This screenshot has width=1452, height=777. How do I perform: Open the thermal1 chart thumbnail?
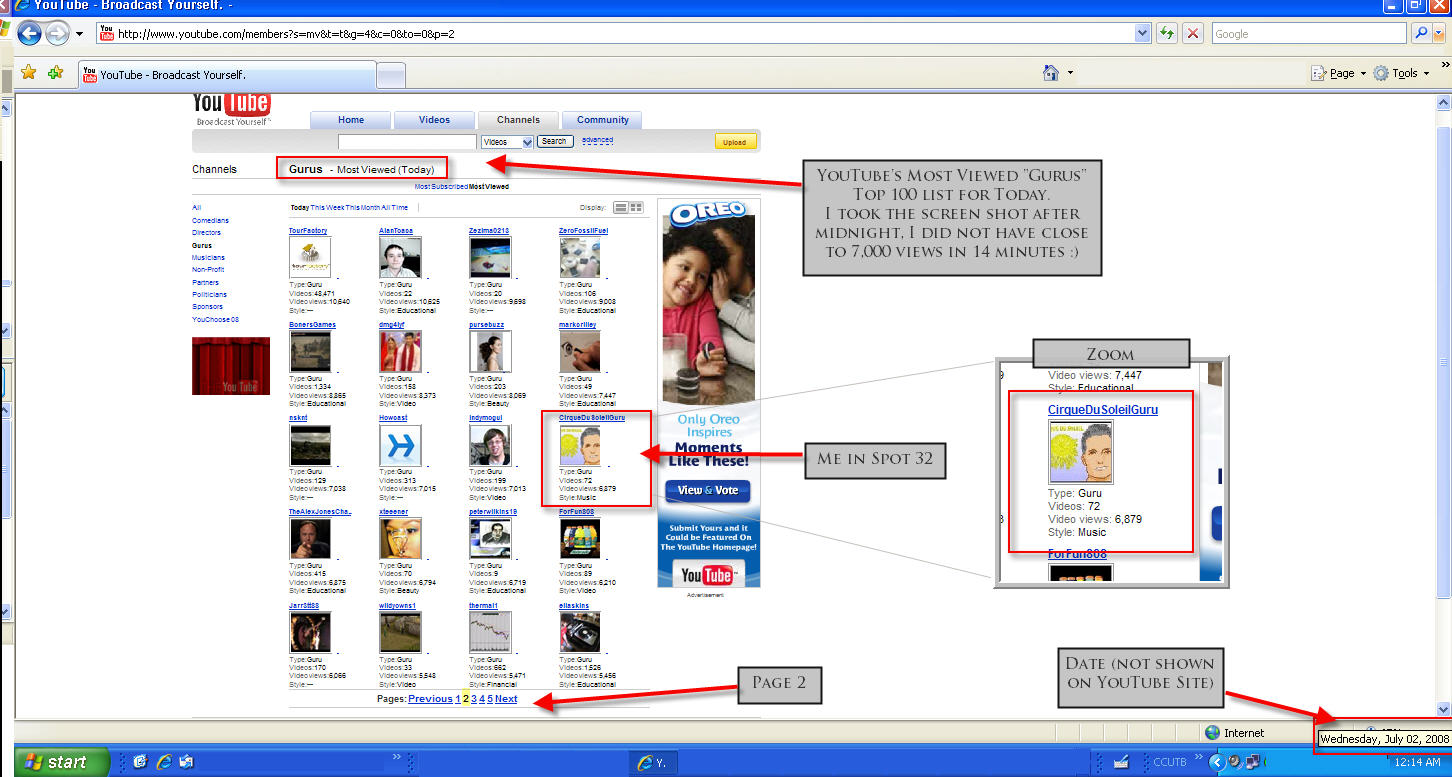[490, 633]
